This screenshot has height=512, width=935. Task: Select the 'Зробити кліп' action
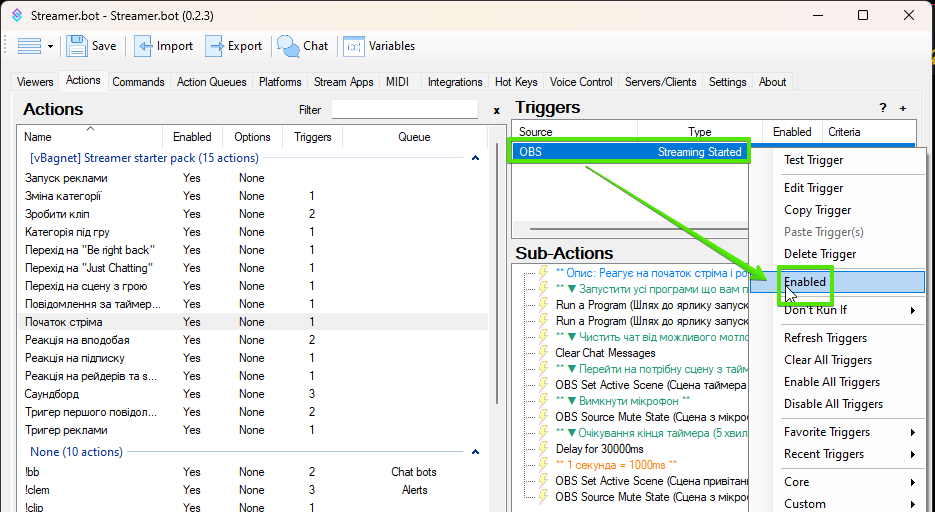tap(253, 214)
